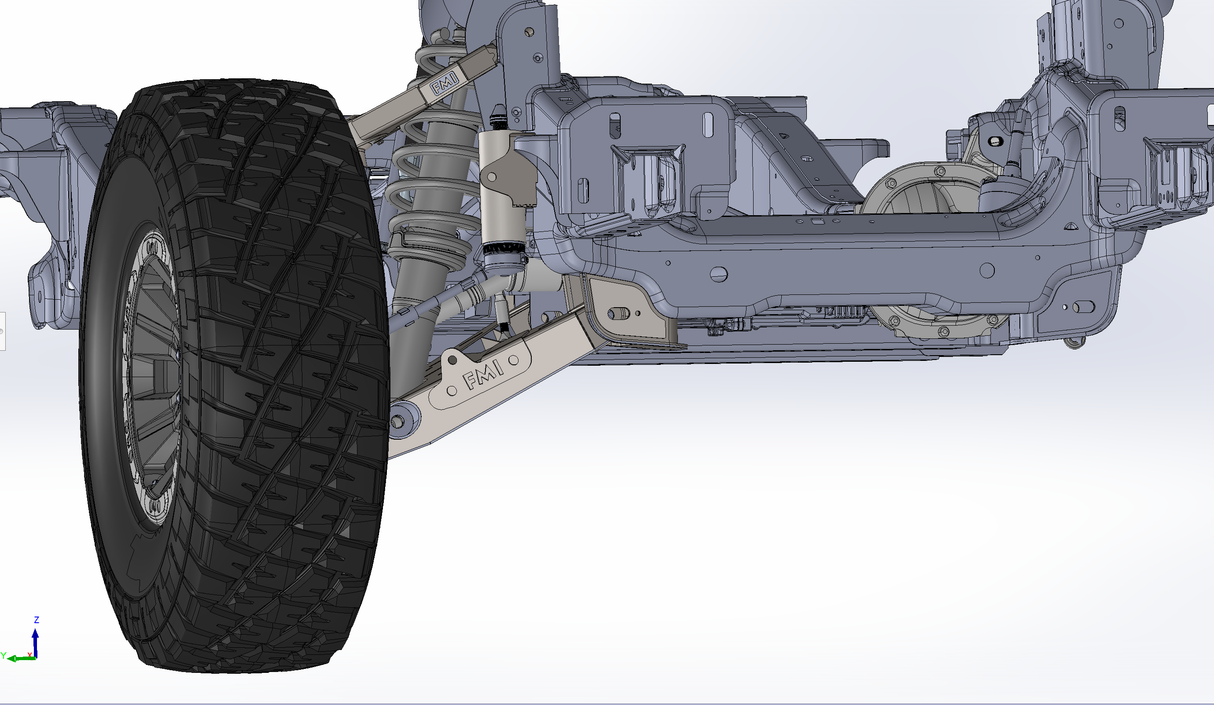Image resolution: width=1214 pixels, height=705 pixels.
Task: Expand the collapsed panel tab on left edge
Action: (2, 331)
